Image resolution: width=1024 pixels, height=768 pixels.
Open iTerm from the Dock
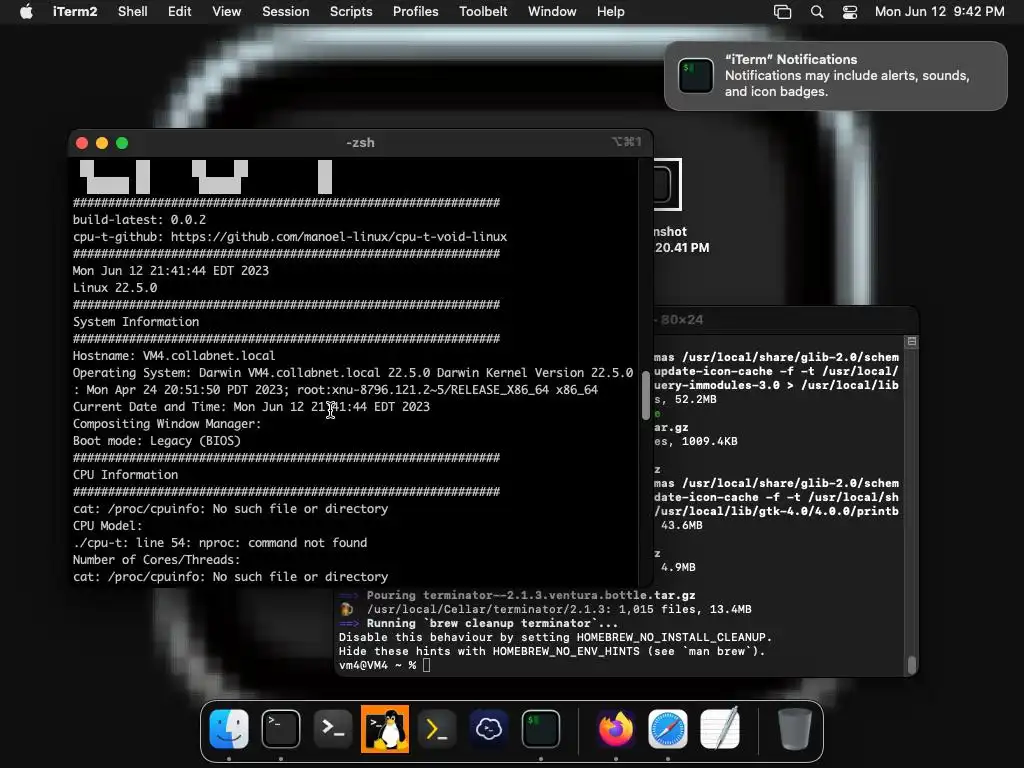click(541, 729)
